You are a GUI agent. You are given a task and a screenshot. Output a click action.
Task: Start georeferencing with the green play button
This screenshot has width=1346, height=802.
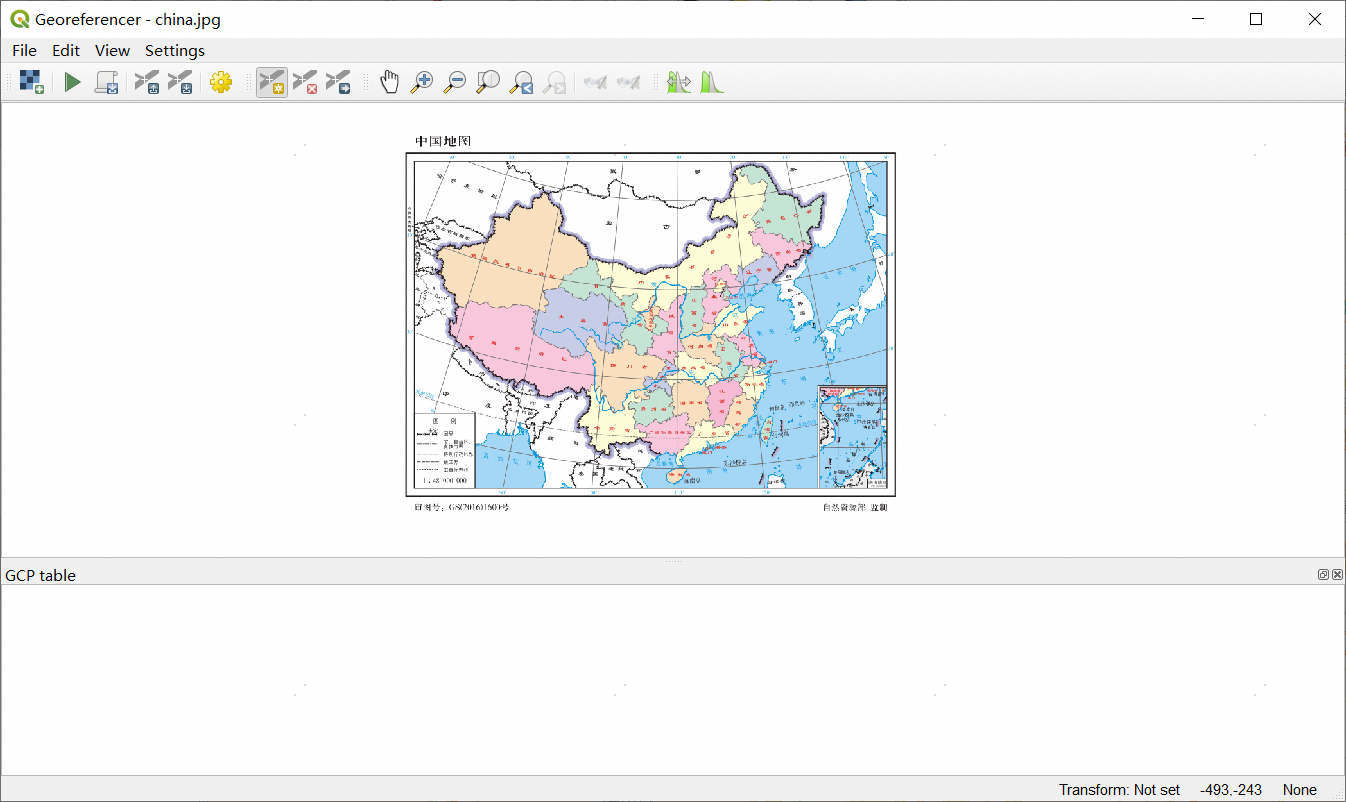[x=72, y=82]
